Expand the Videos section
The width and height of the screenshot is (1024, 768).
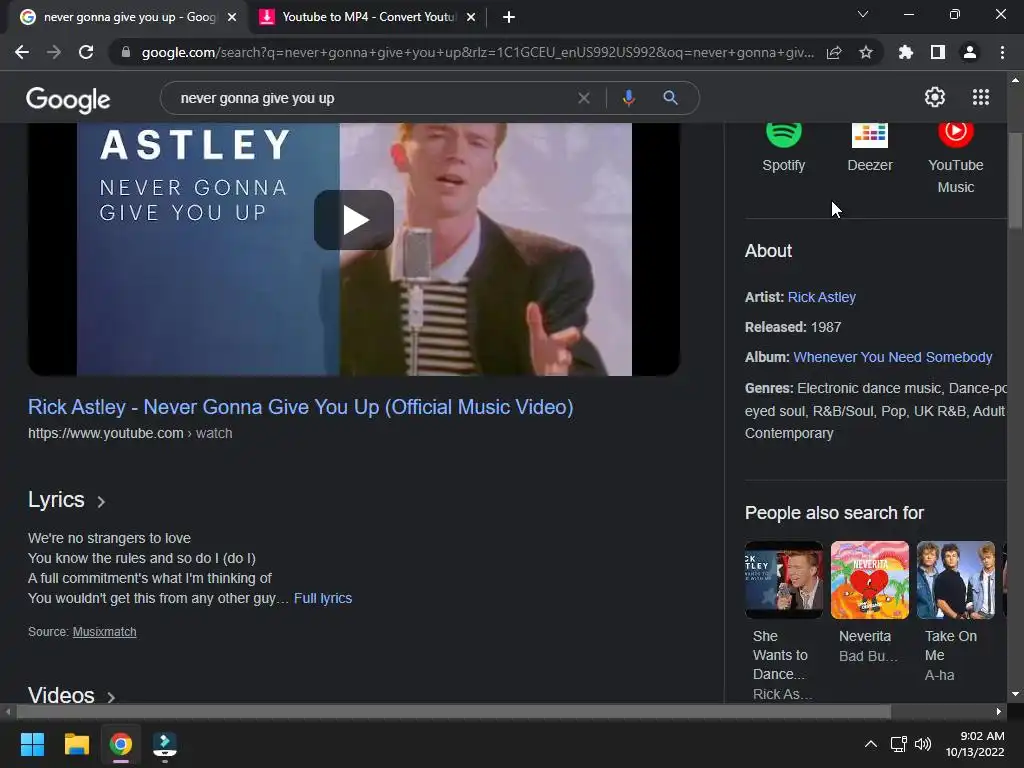(x=72, y=695)
